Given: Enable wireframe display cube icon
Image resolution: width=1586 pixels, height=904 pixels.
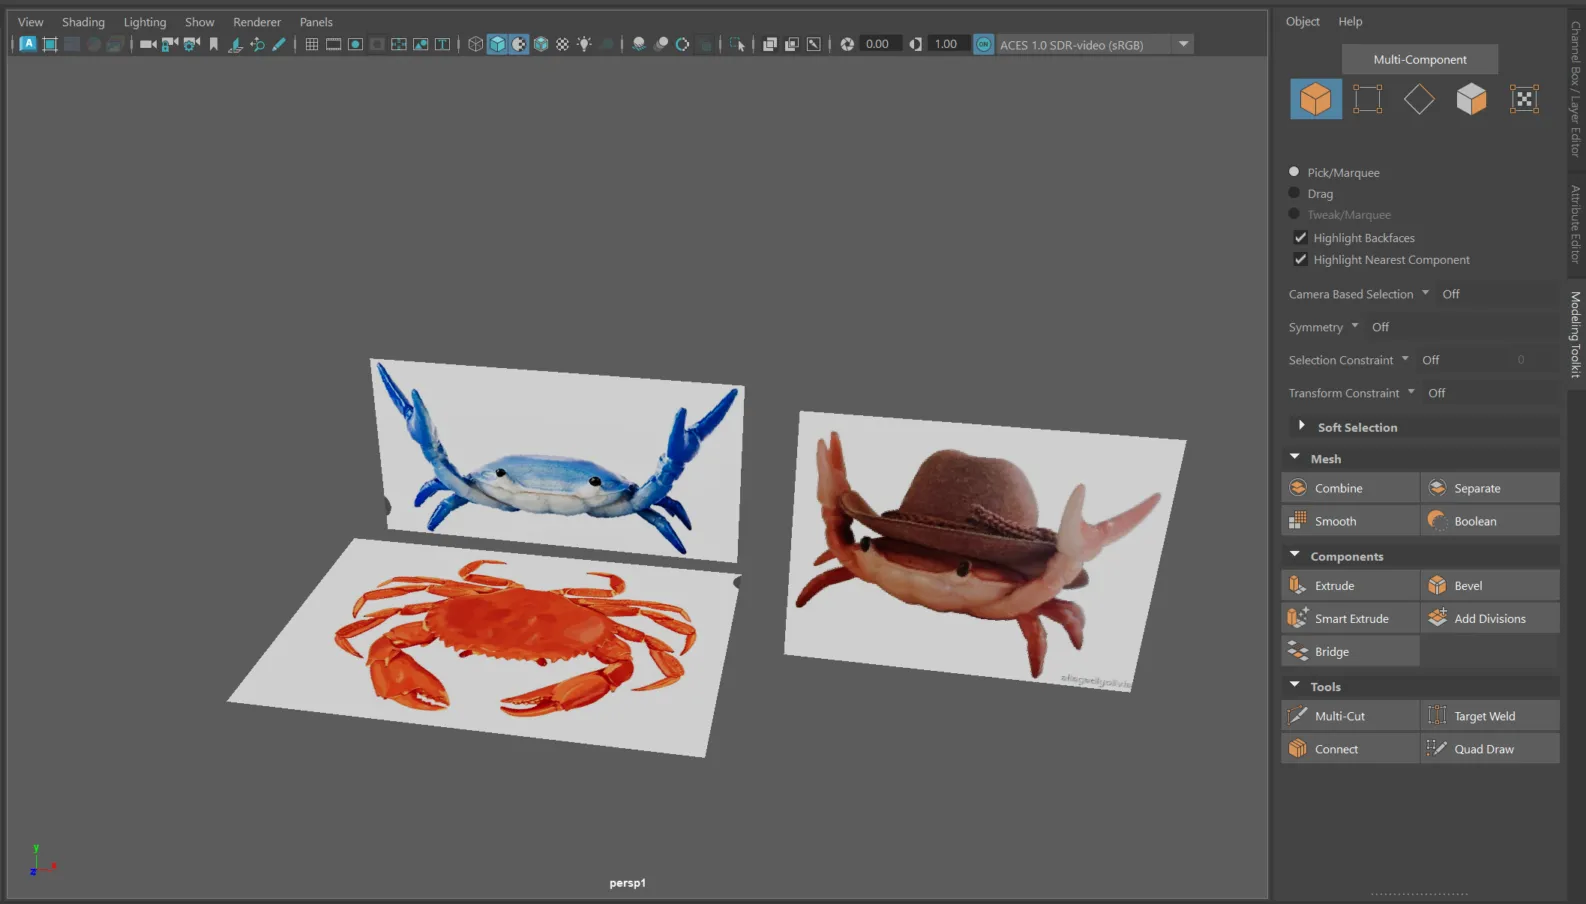Looking at the screenshot, I should point(476,44).
